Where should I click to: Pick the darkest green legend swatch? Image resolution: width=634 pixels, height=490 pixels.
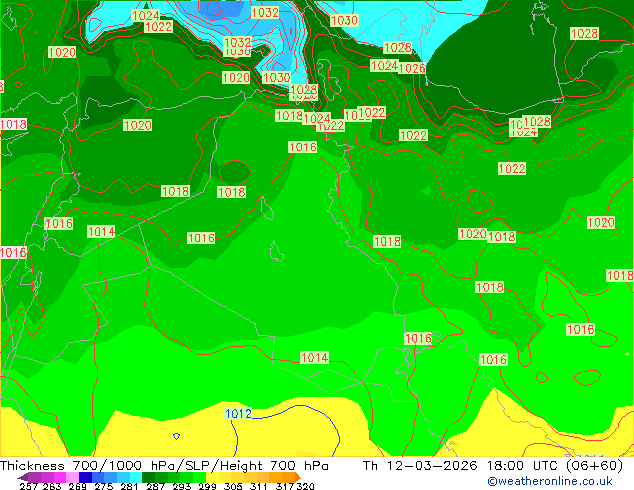tap(148, 477)
